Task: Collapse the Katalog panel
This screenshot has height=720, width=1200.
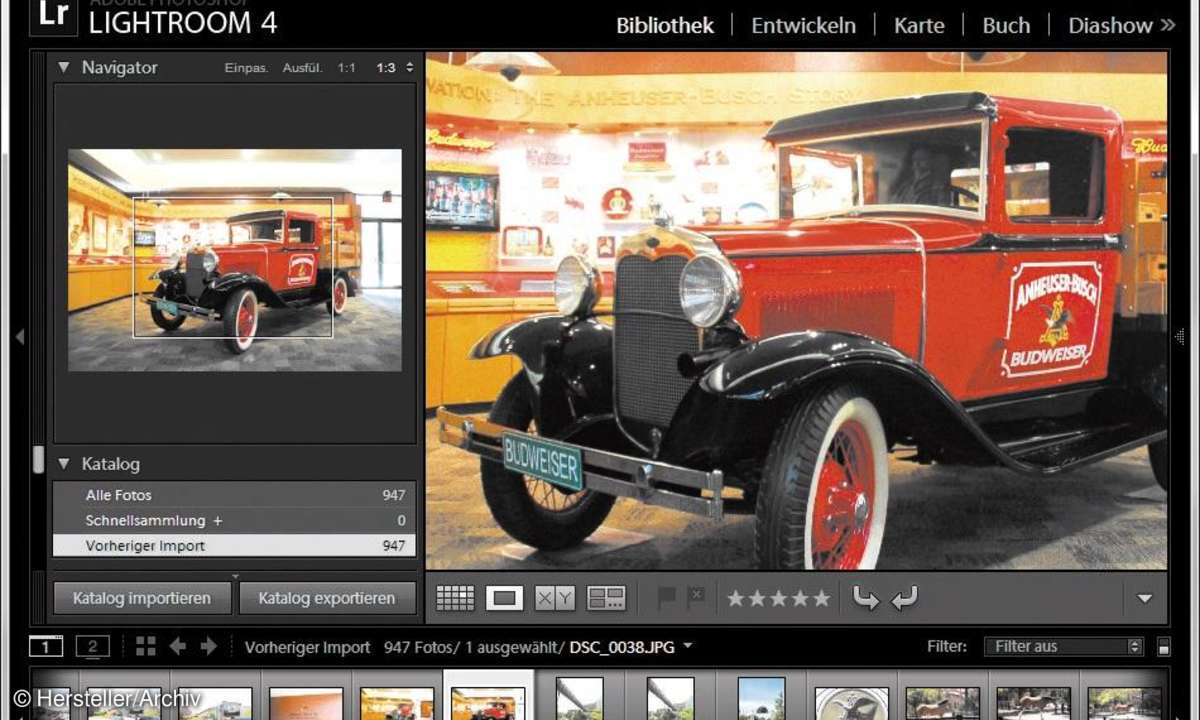Action: click(64, 464)
